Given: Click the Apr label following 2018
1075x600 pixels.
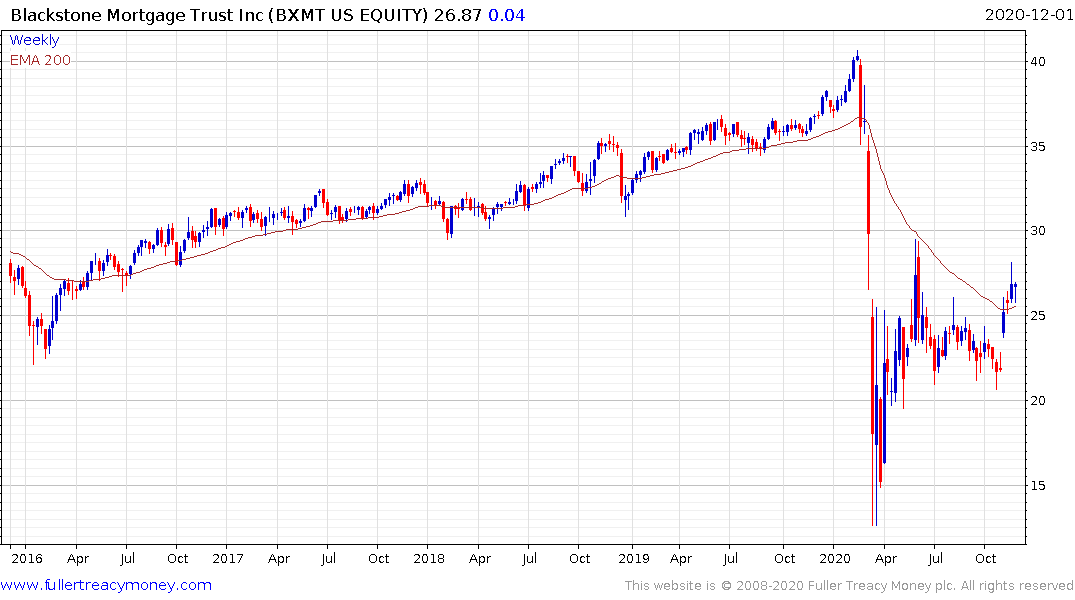Looking at the screenshot, I should tap(480, 559).
